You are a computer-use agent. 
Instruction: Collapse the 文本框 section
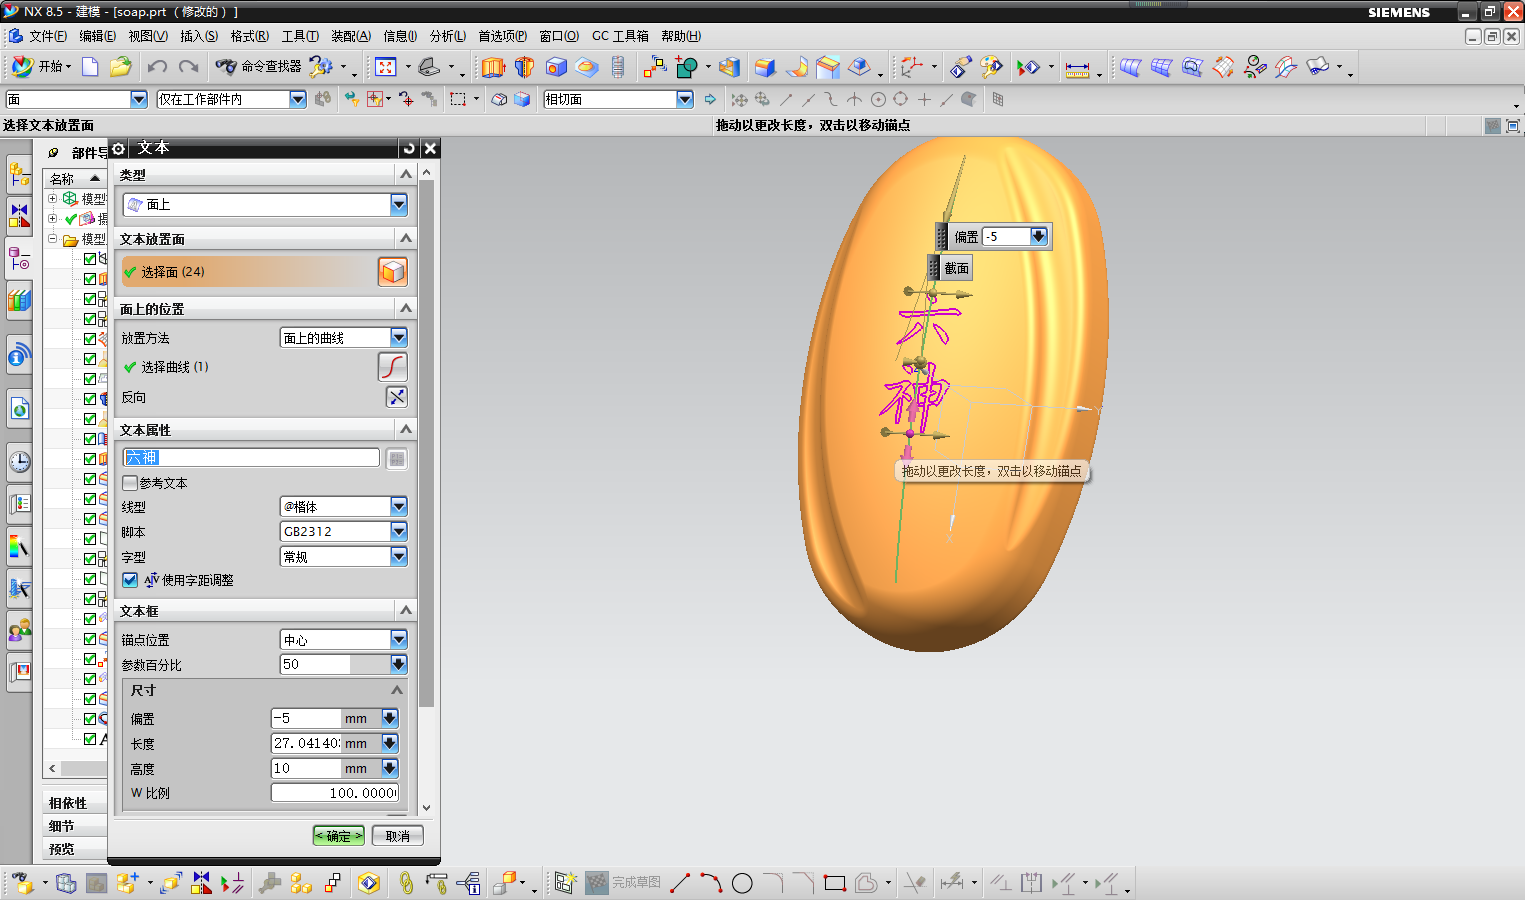click(405, 610)
